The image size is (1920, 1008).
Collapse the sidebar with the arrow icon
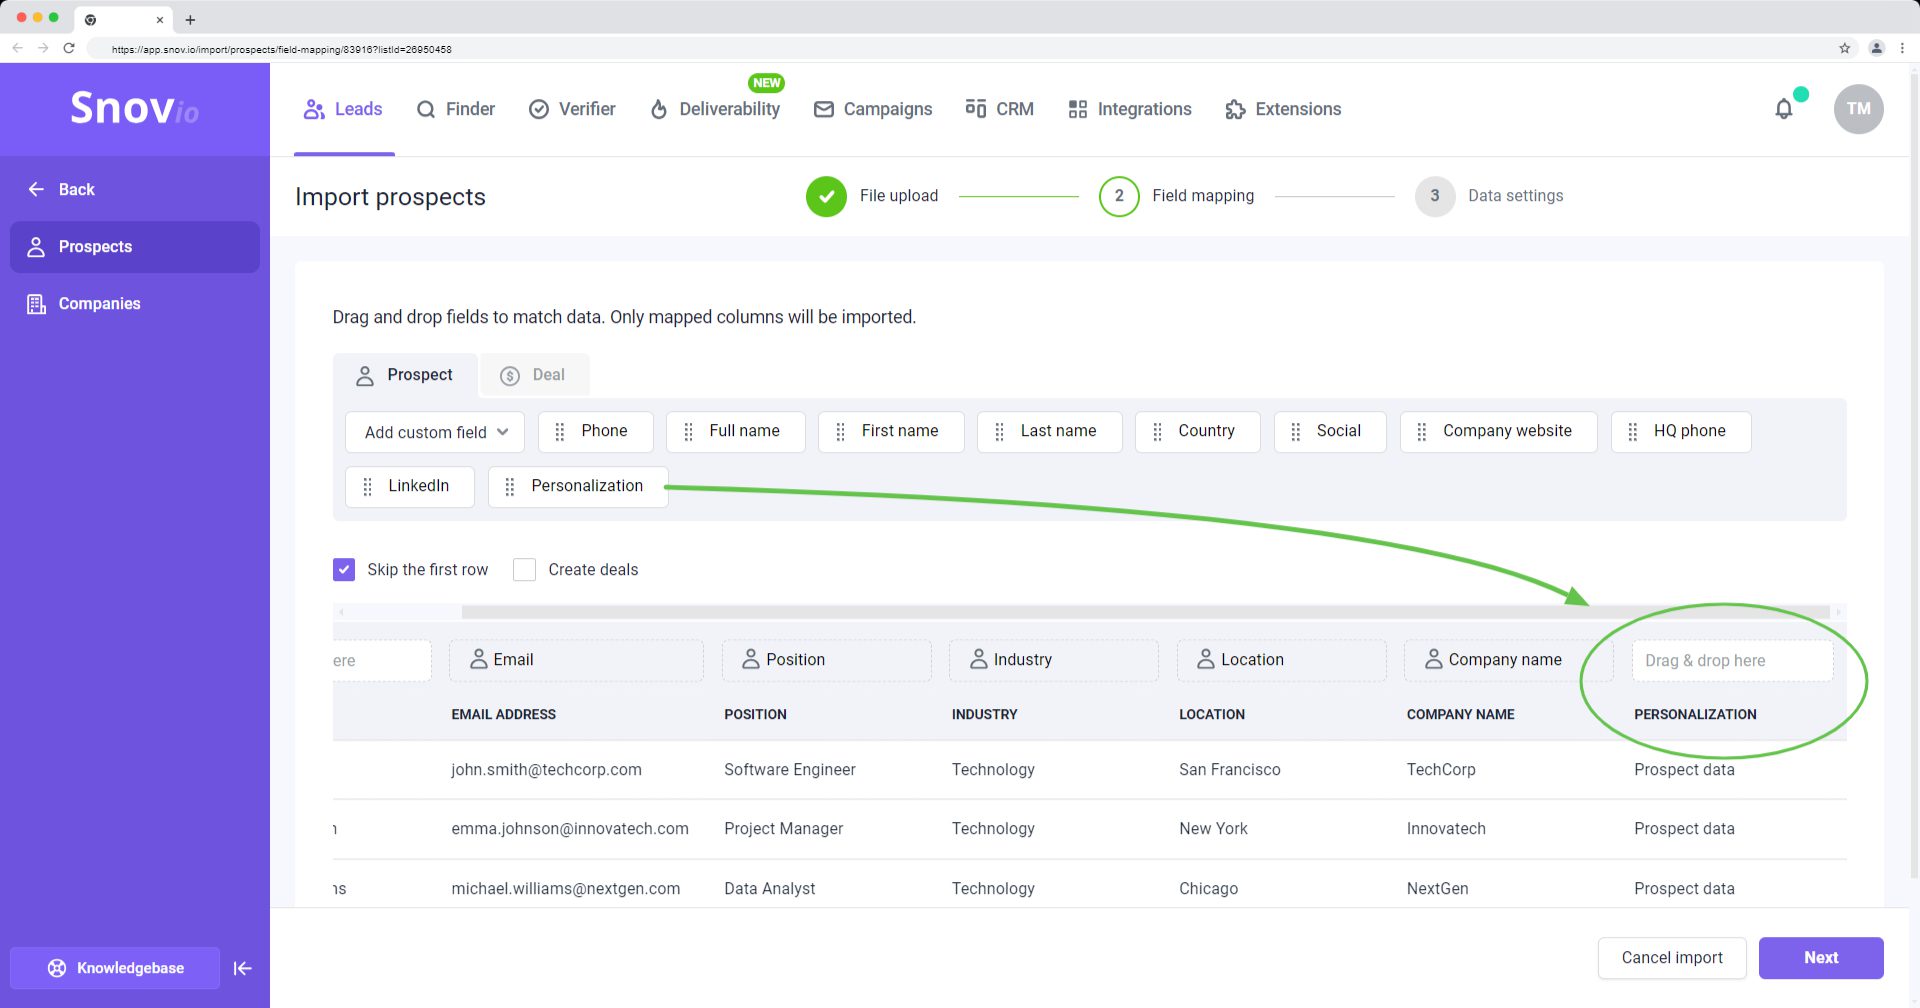(242, 968)
